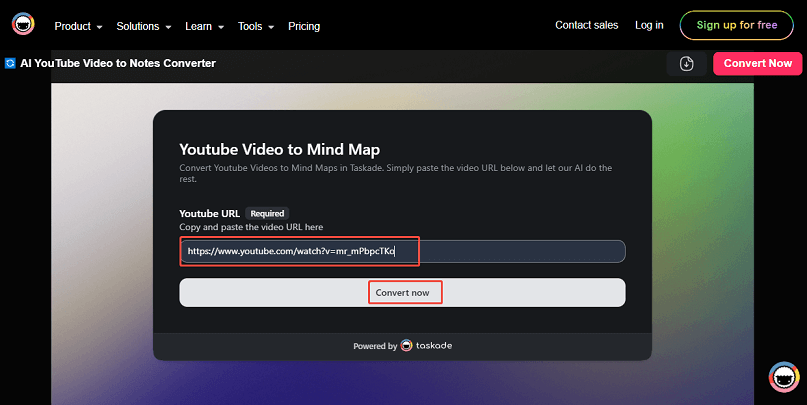This screenshot has width=807, height=405.
Task: Click the Convert Youtube Videos description text
Action: tap(395, 173)
